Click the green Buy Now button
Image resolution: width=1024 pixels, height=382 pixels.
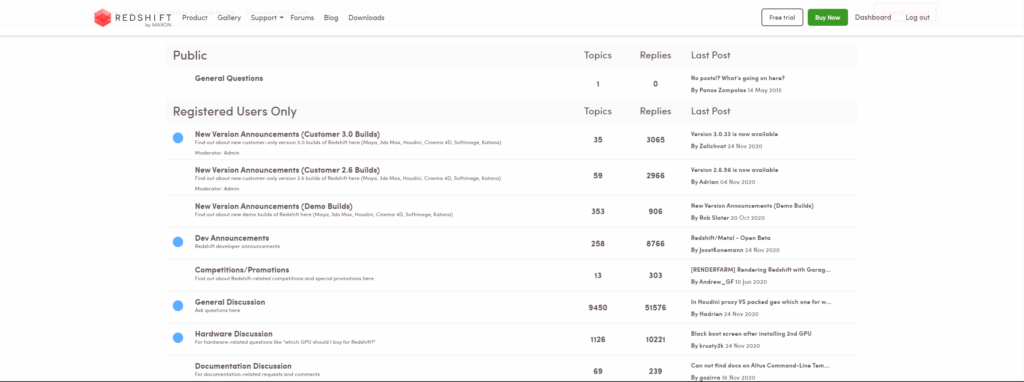click(x=827, y=18)
